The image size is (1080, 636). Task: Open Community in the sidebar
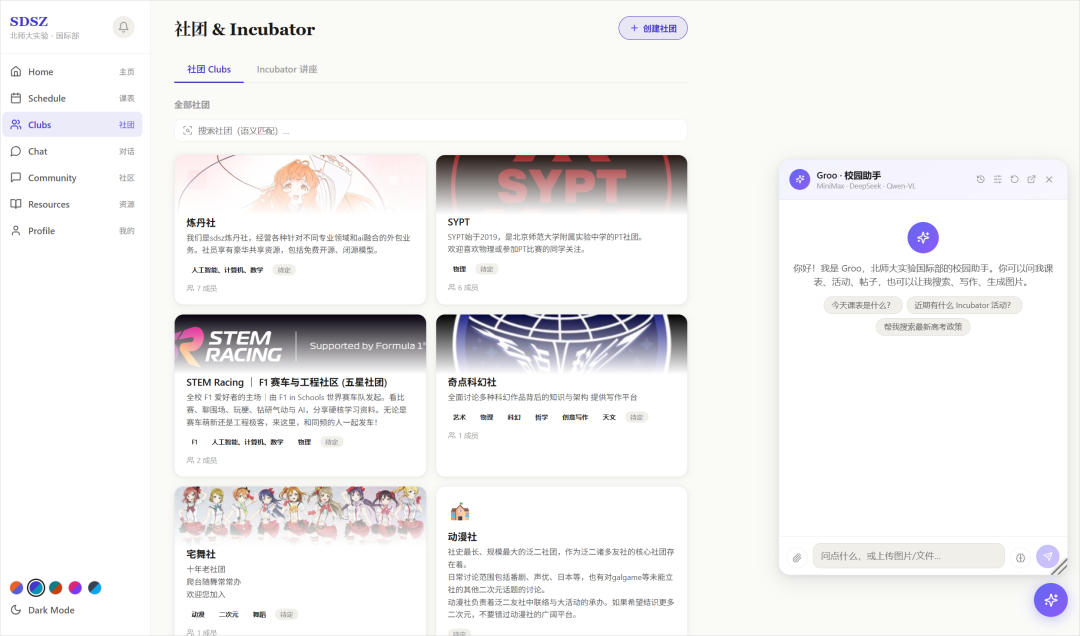pos(72,178)
